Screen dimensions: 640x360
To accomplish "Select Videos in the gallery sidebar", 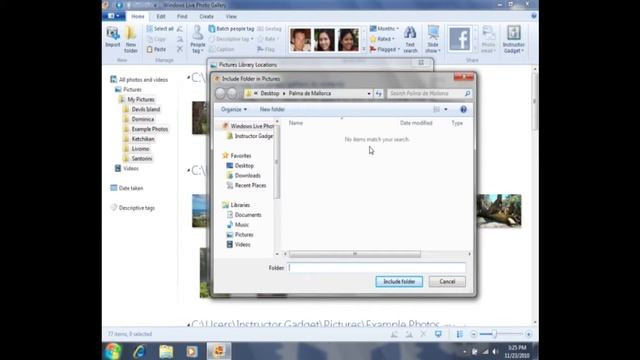I will click(127, 168).
